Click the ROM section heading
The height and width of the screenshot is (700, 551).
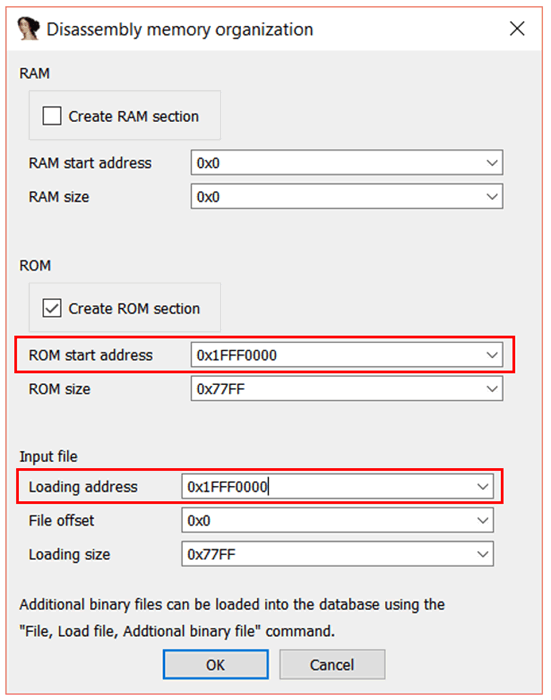click(35, 266)
